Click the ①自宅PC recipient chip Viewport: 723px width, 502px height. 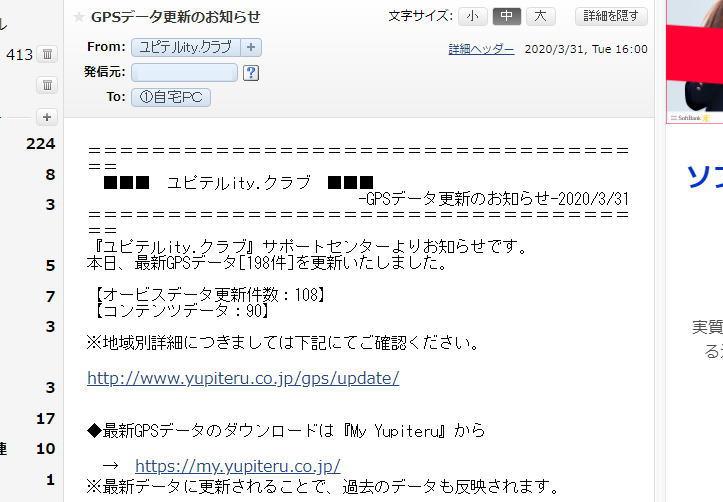[171, 97]
